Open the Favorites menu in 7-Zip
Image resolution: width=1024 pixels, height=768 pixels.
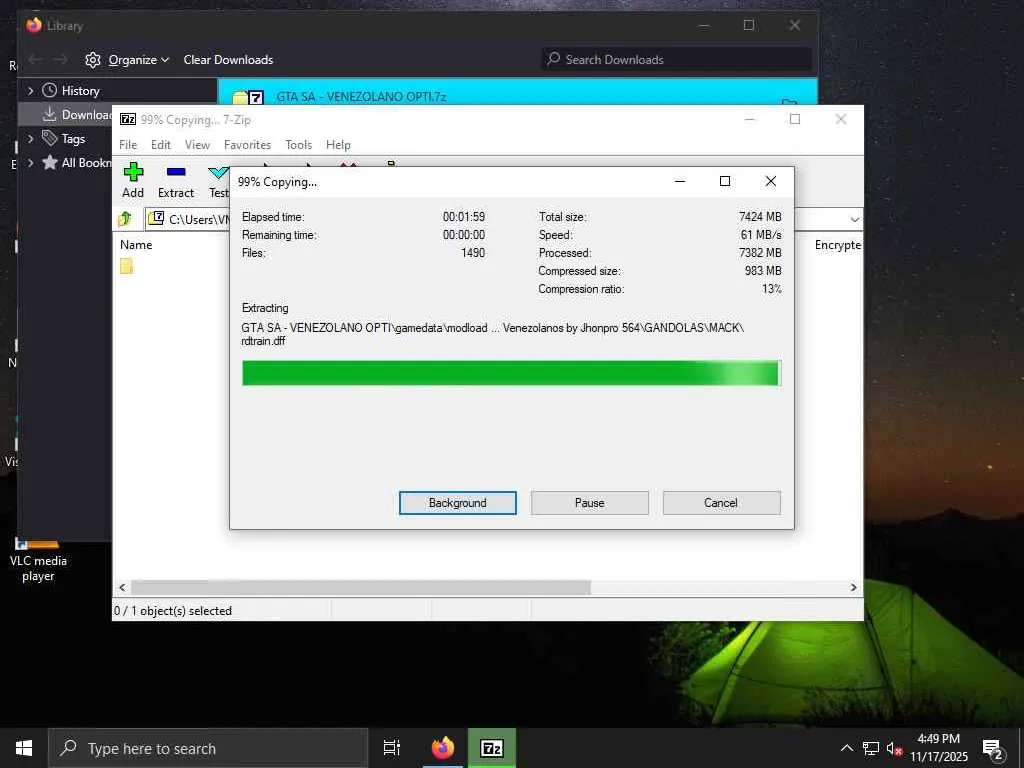click(x=247, y=144)
